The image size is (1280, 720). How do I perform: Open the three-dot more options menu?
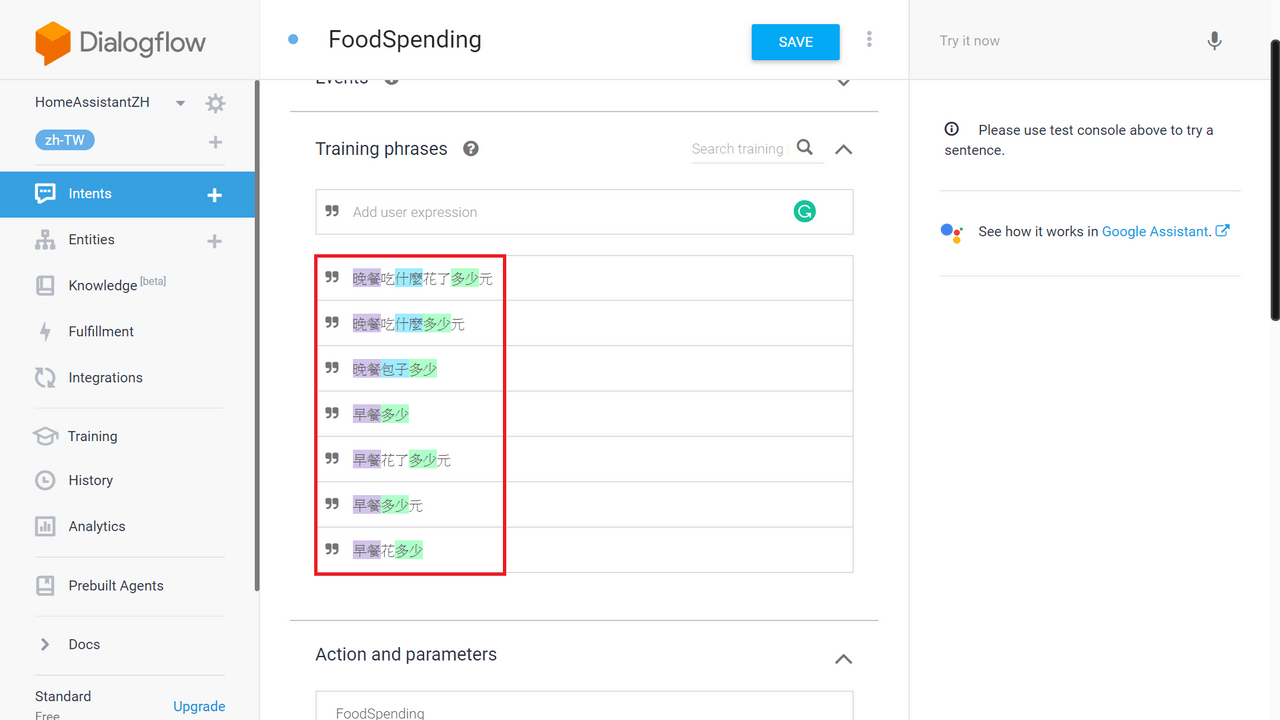point(869,39)
